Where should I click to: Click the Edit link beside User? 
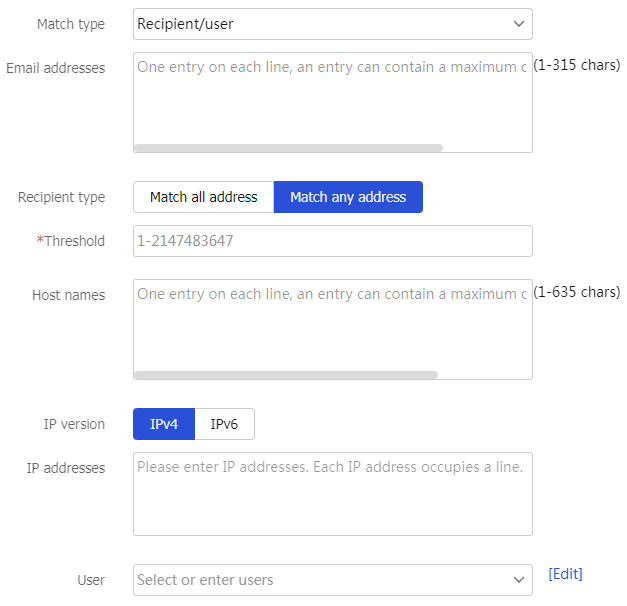(x=565, y=574)
